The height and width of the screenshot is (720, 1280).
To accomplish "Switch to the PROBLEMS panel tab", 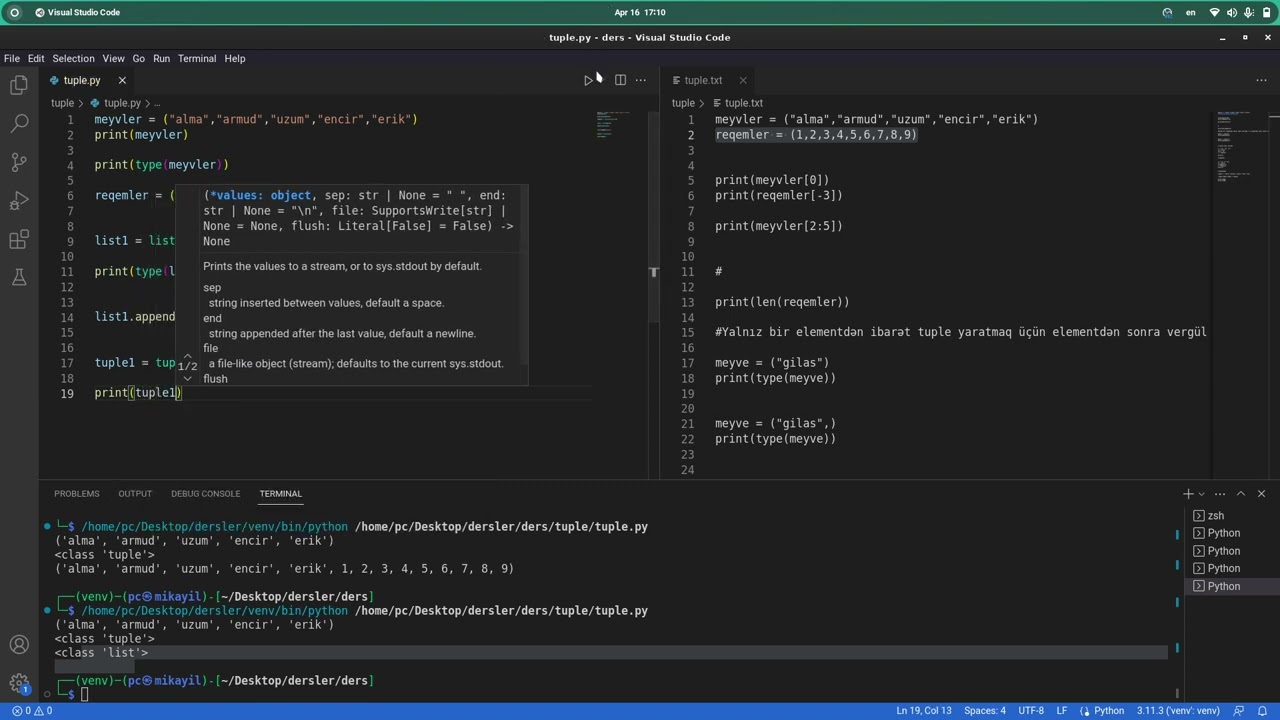I will pyautogui.click(x=77, y=494).
